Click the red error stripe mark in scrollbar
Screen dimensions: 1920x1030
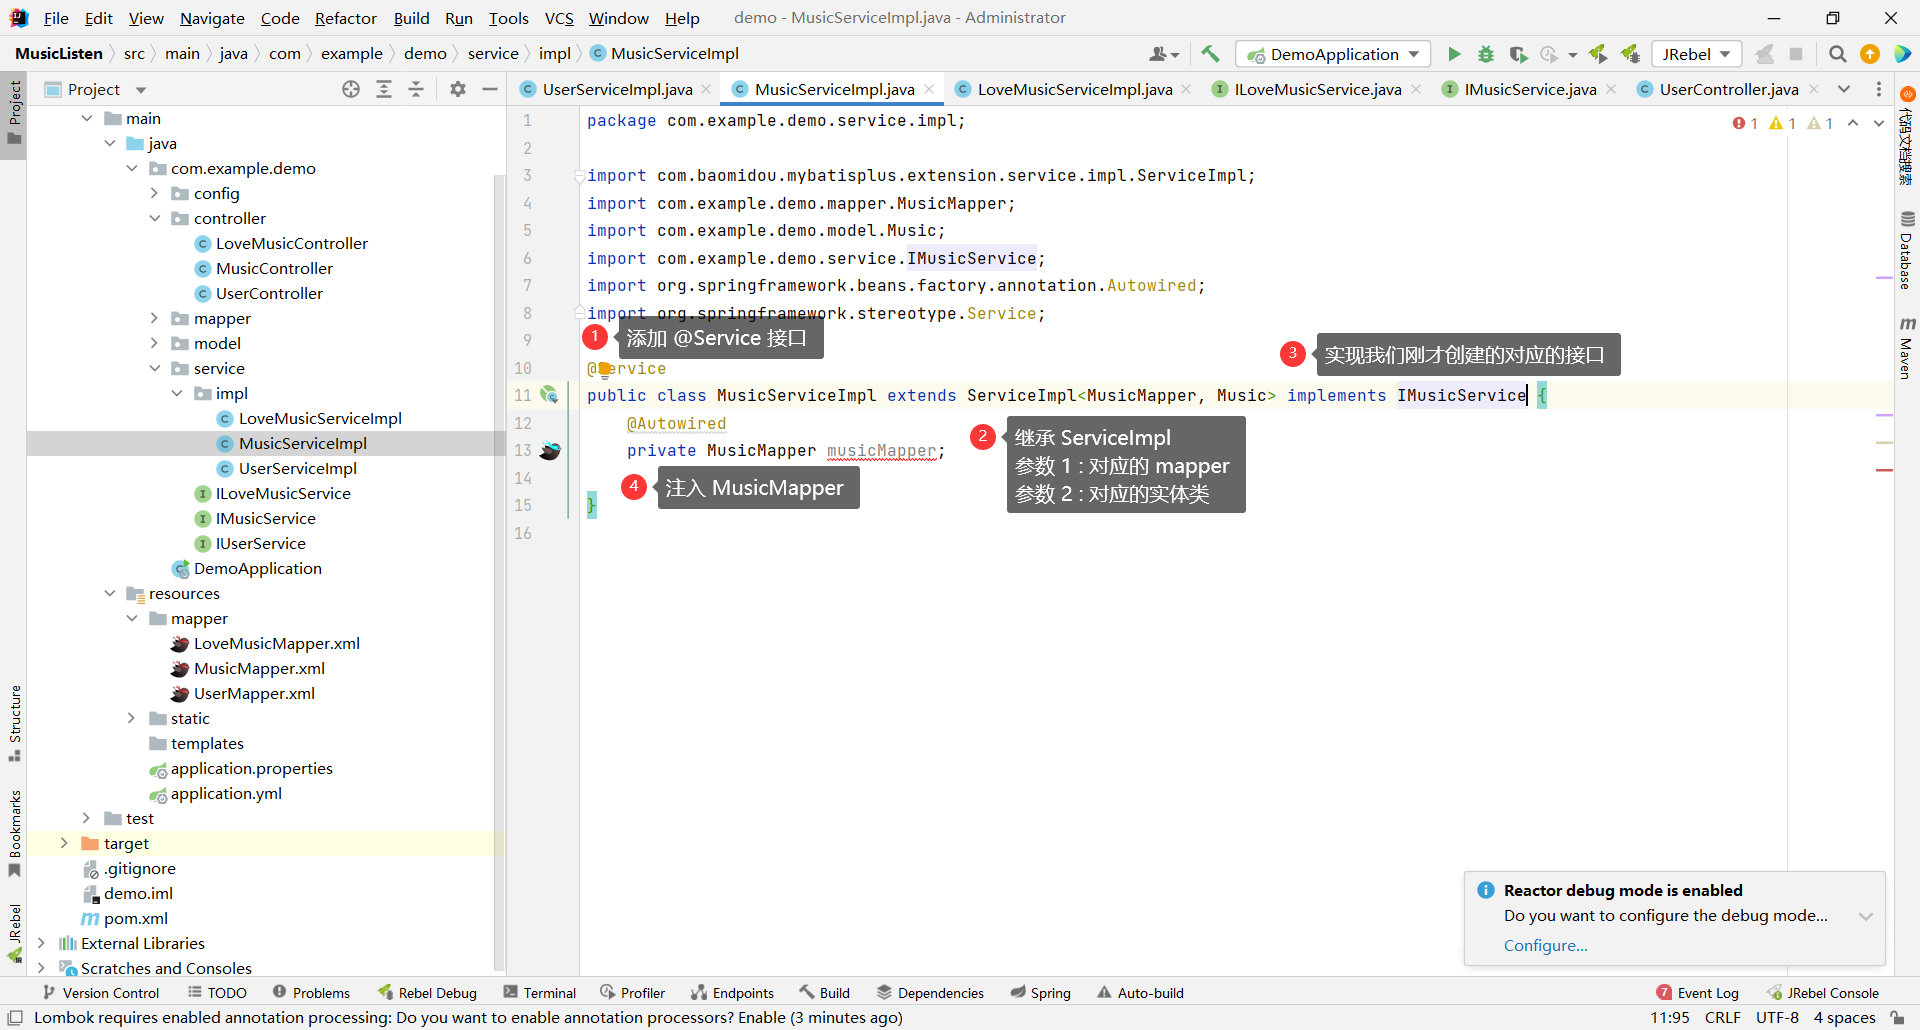coord(1884,469)
